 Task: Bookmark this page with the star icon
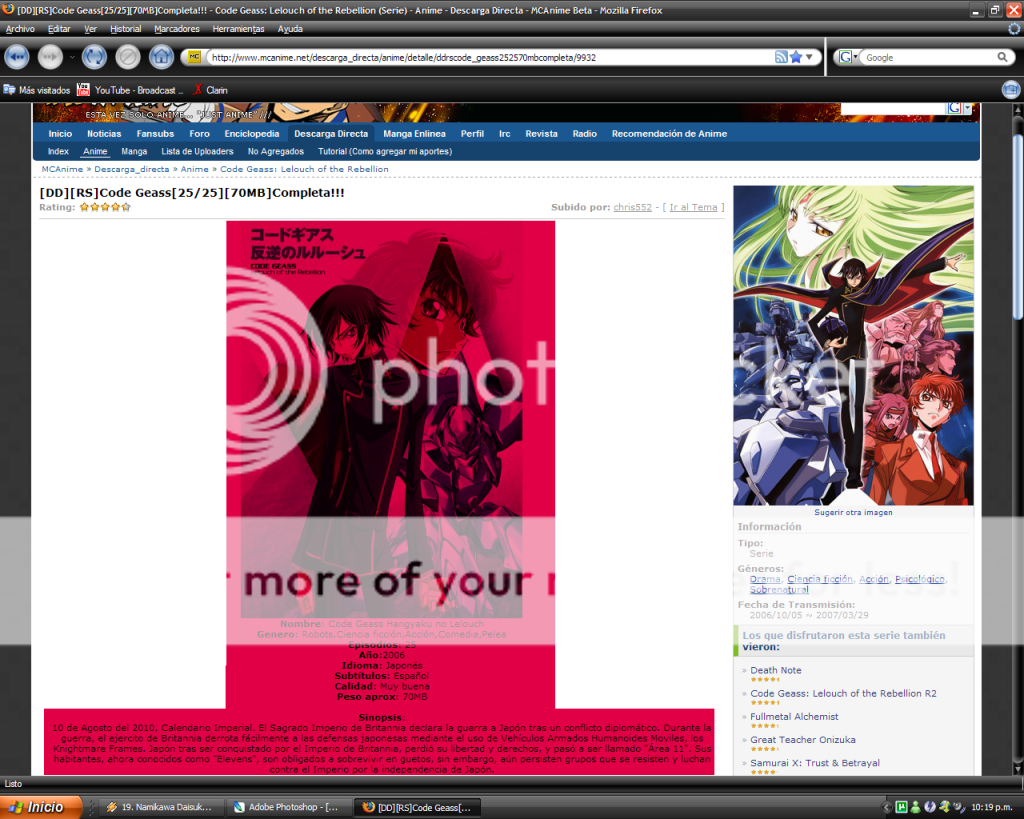[795, 57]
